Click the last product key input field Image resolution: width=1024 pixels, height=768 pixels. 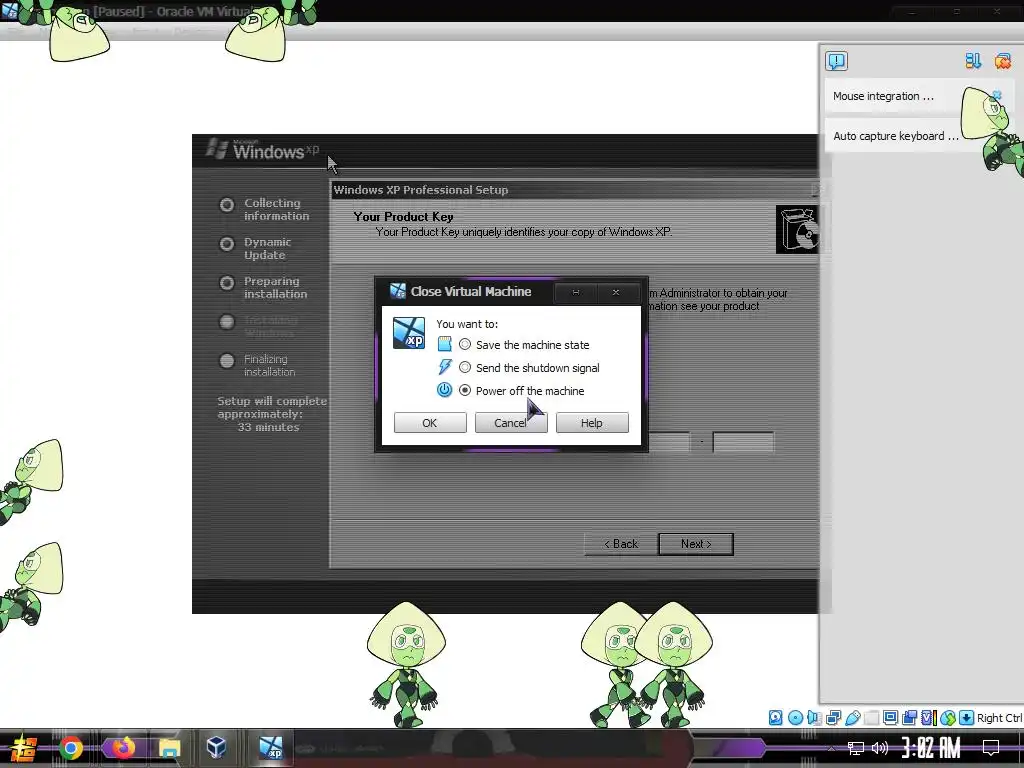pos(743,442)
